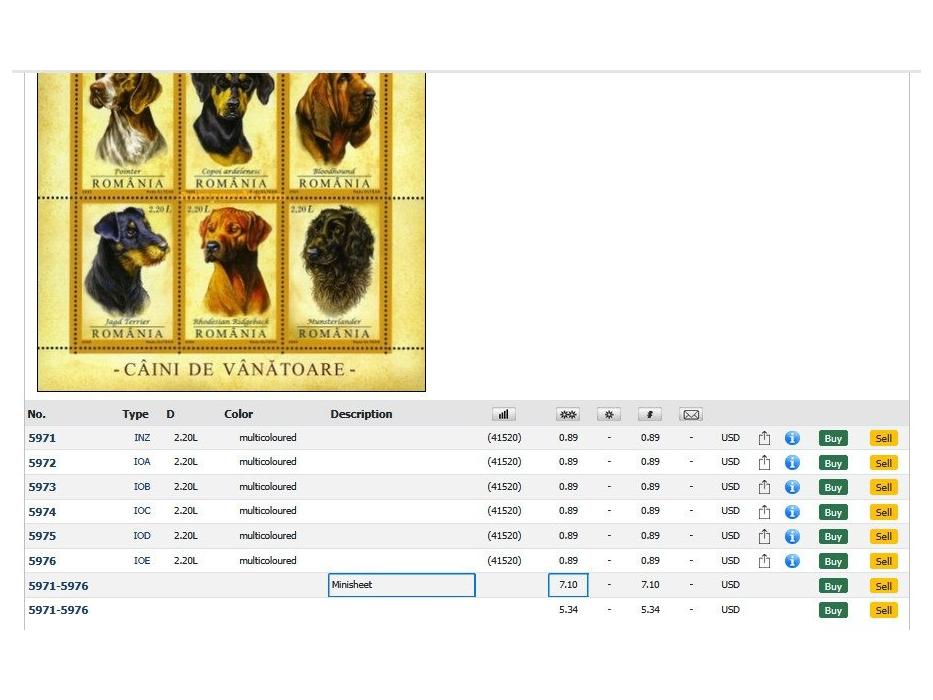Open info for stamp 5974
This screenshot has width=933, height=700.
coord(792,512)
